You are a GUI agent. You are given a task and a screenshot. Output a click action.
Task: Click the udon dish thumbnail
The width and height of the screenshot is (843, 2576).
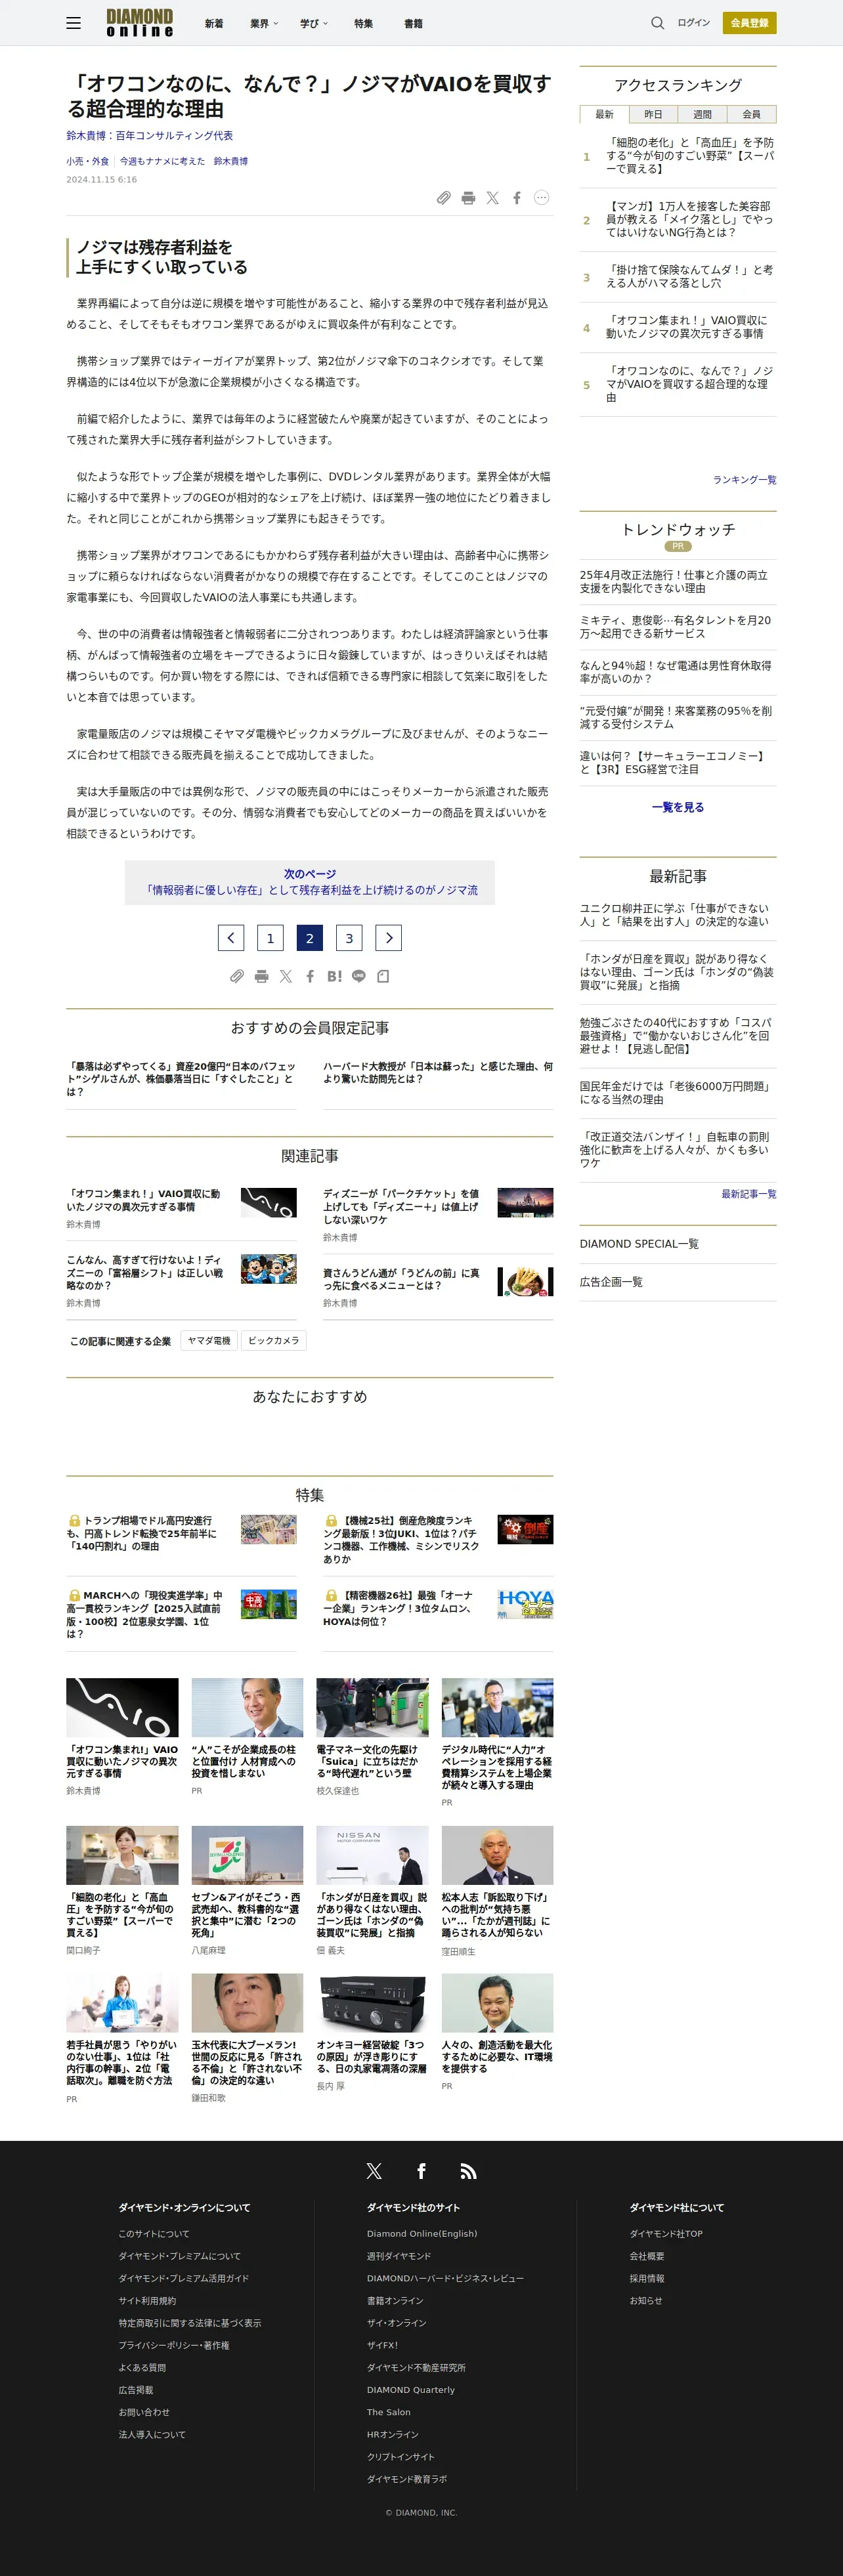pos(525,1282)
